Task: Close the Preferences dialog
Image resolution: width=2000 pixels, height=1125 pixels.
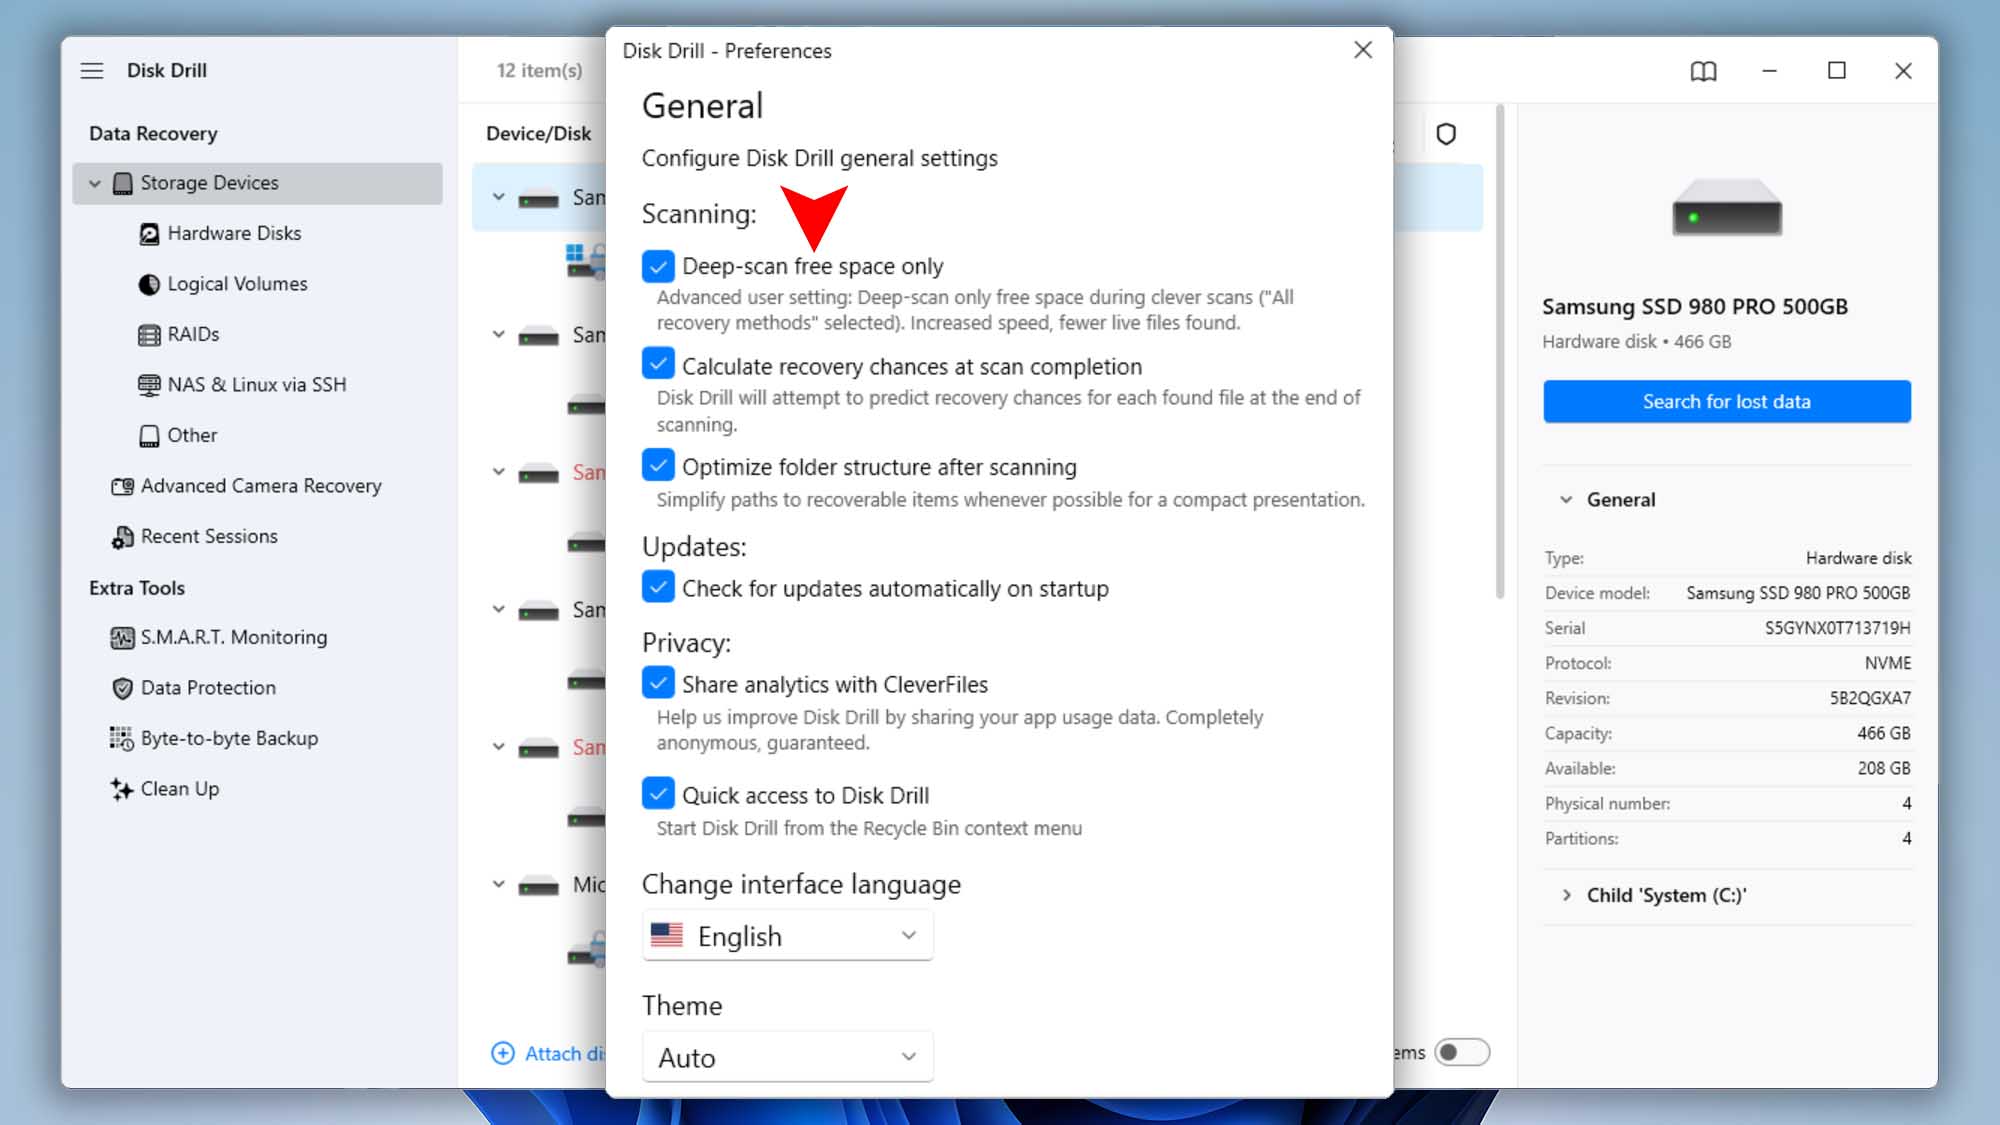Action: point(1362,50)
